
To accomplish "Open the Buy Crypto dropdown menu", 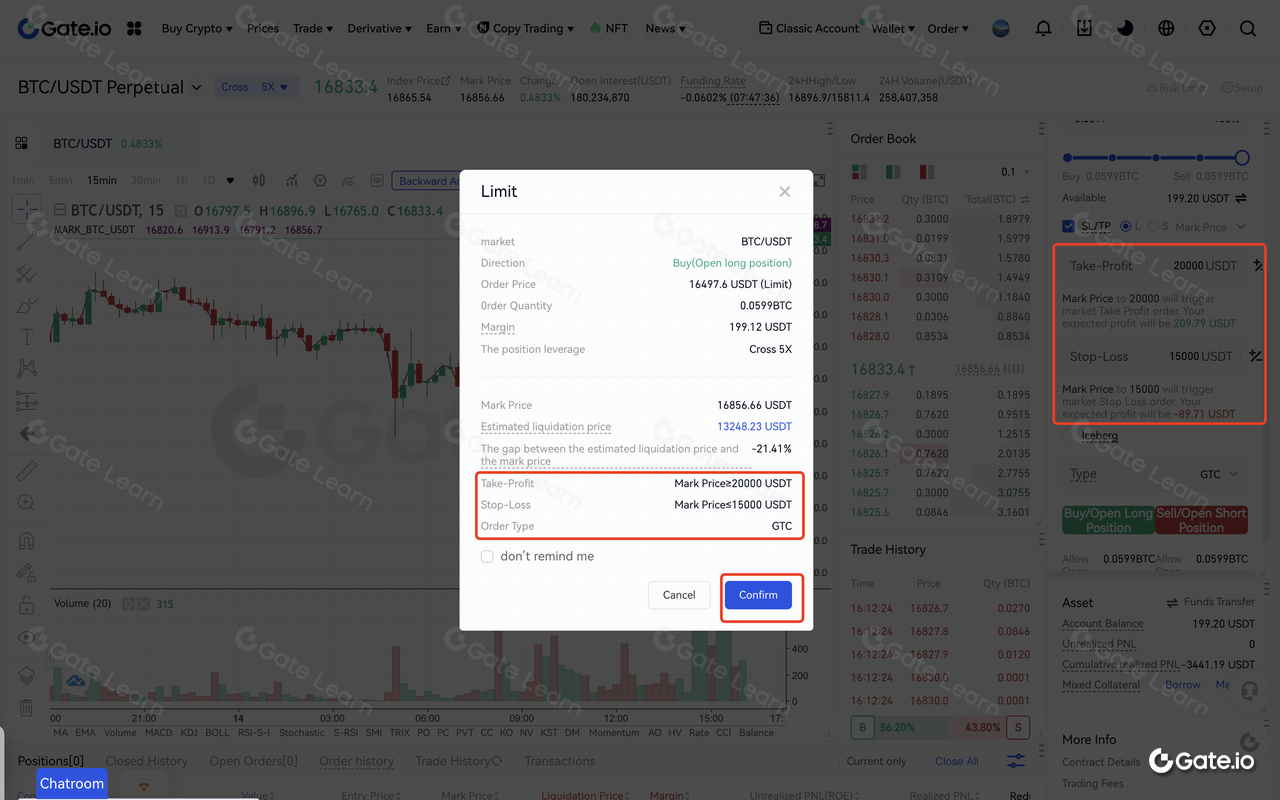I will tap(196, 28).
